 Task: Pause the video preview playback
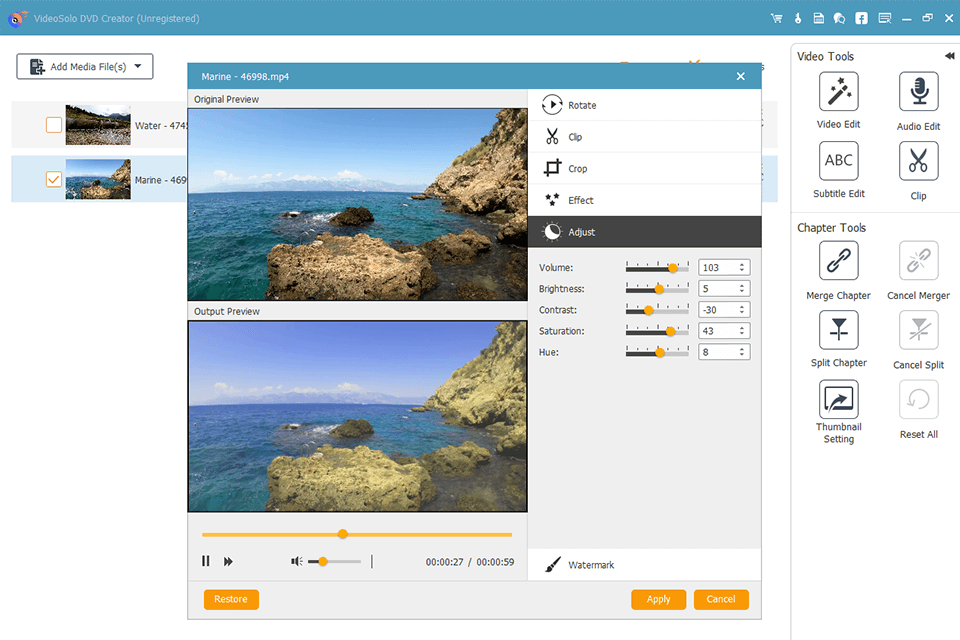click(x=206, y=562)
